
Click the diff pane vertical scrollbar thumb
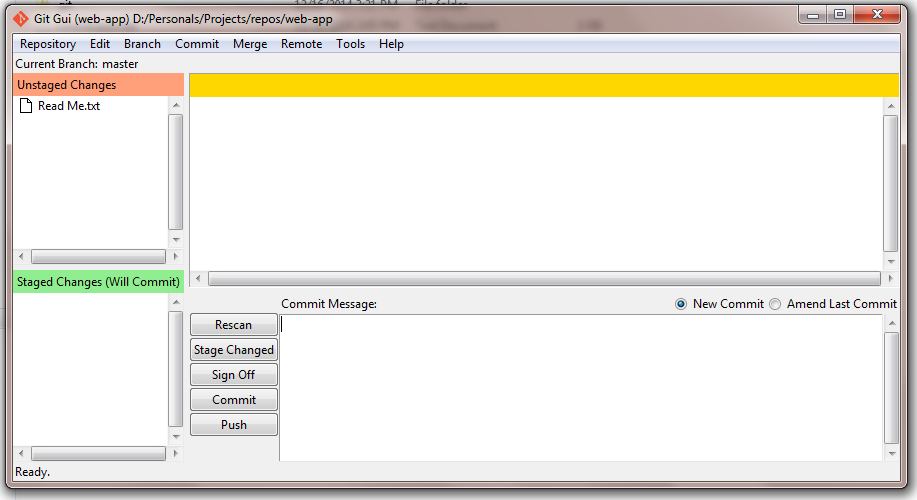tap(891, 183)
